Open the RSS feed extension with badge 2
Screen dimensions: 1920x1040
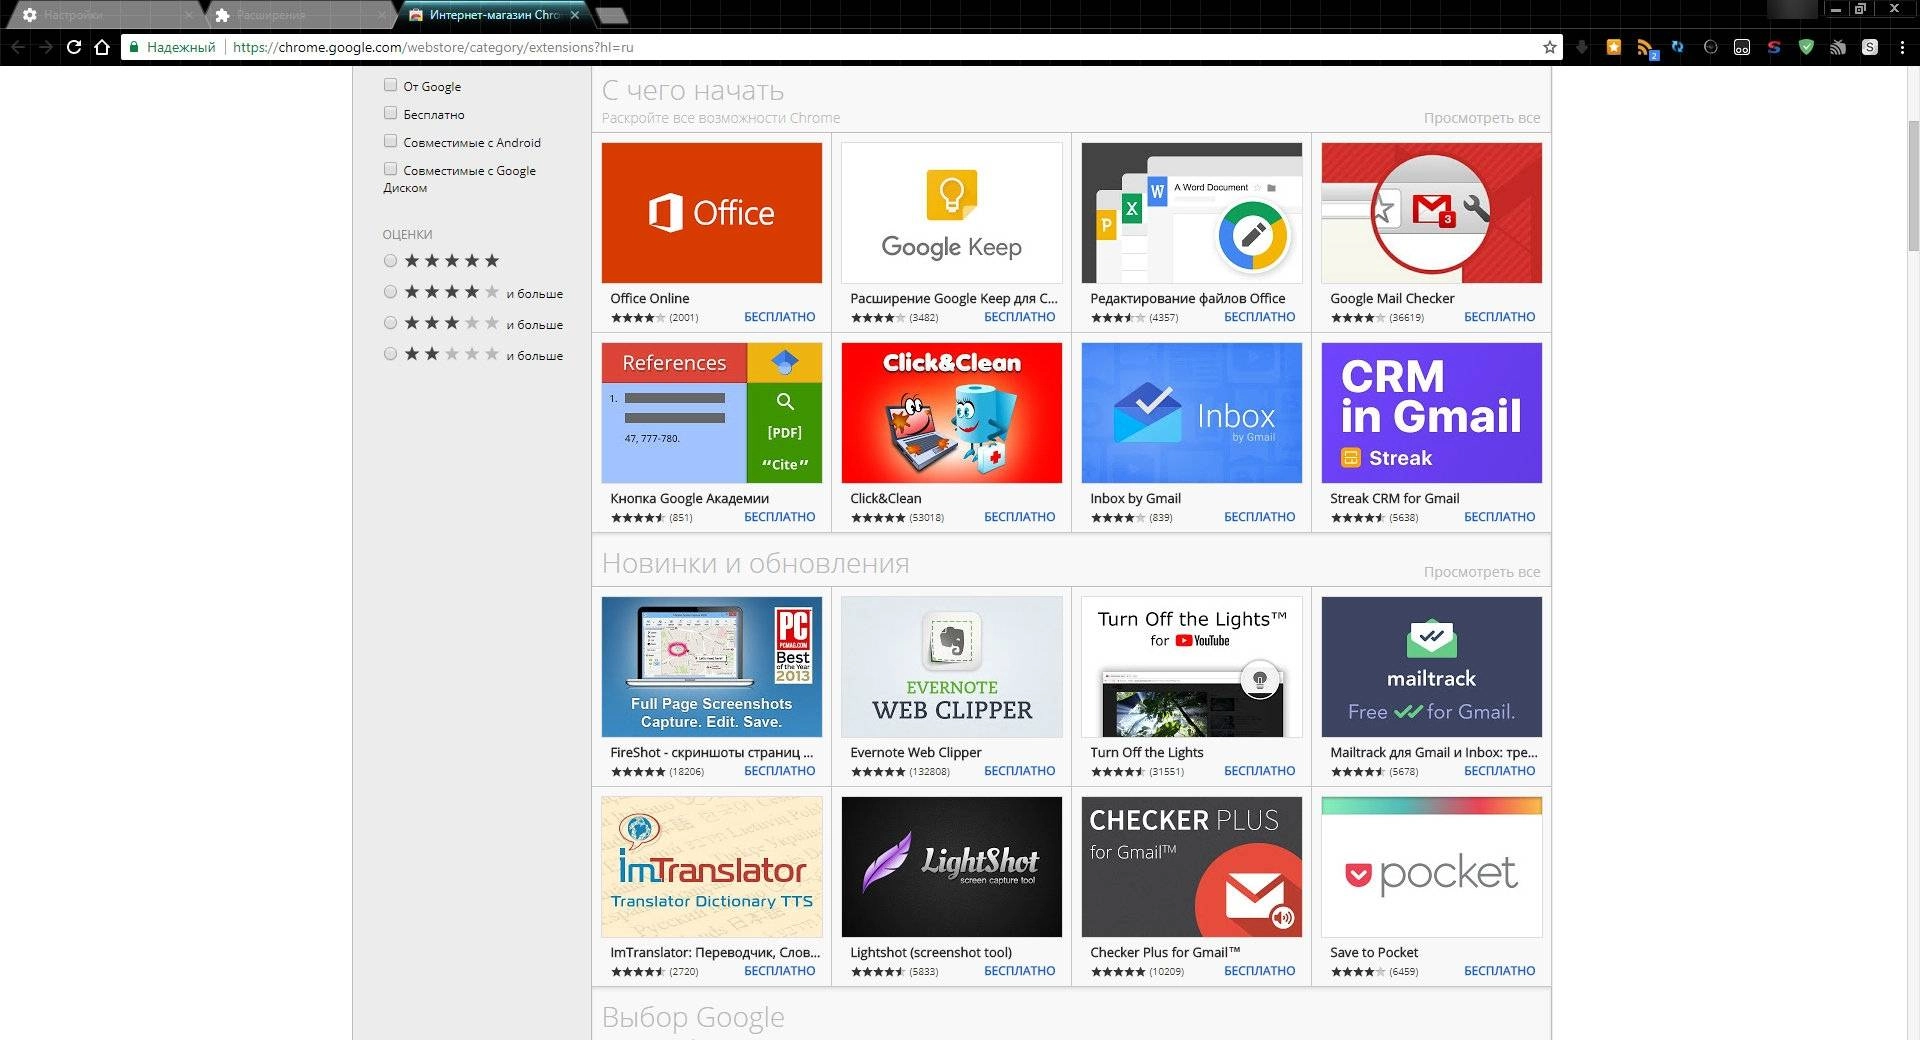[x=1646, y=48]
